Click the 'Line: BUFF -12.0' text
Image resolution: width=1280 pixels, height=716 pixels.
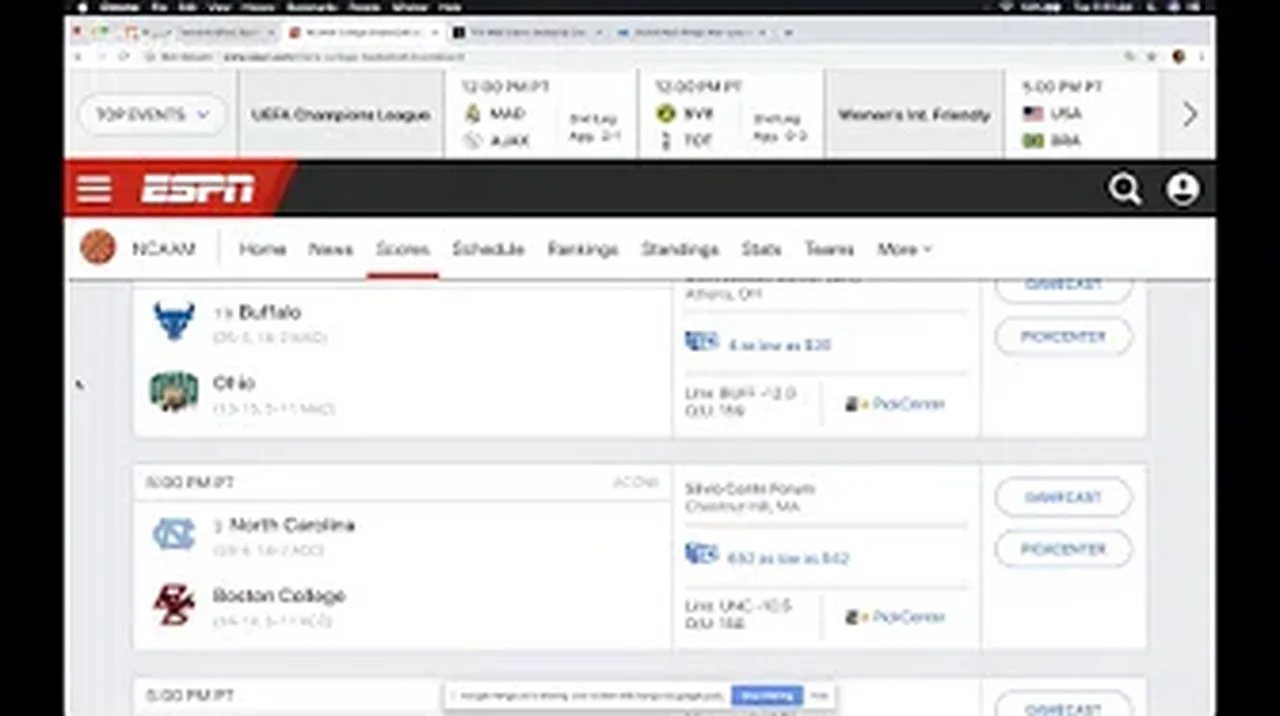741,393
